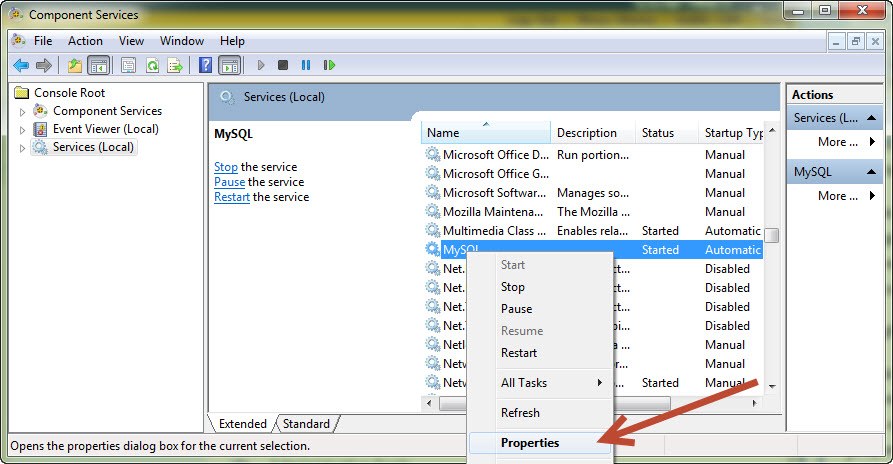This screenshot has height=464, width=893.
Task: Click the Services (Local) pane header
Action: 494,97
